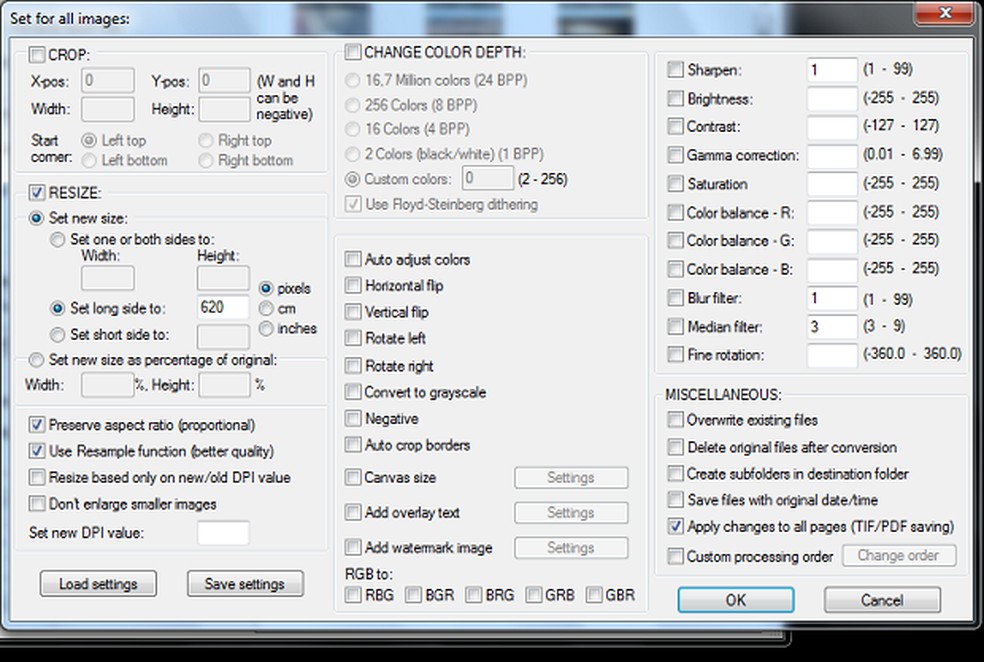
Task: Check Color balance - R
Action: point(676,213)
